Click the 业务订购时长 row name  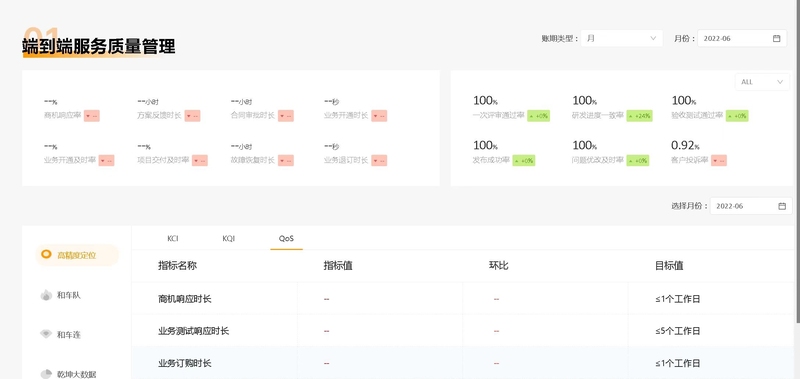pos(185,364)
